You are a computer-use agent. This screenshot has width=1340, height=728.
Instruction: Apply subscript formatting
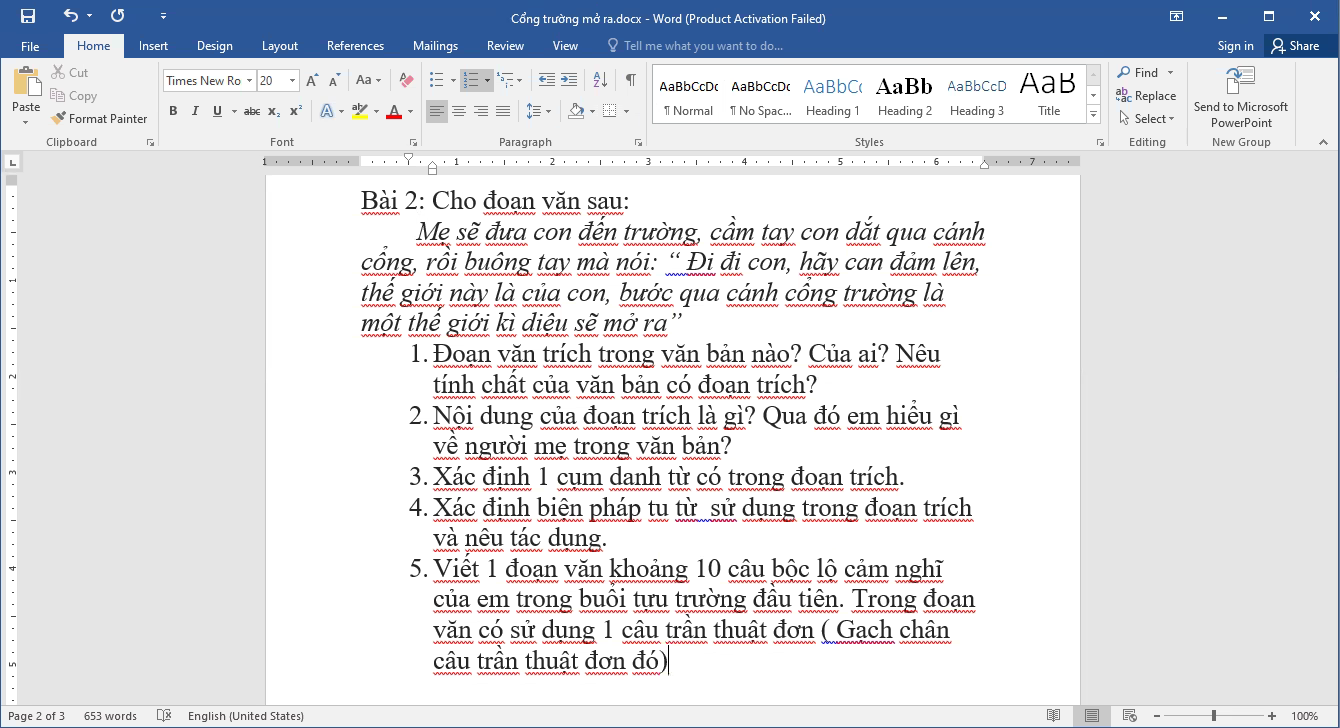276,111
